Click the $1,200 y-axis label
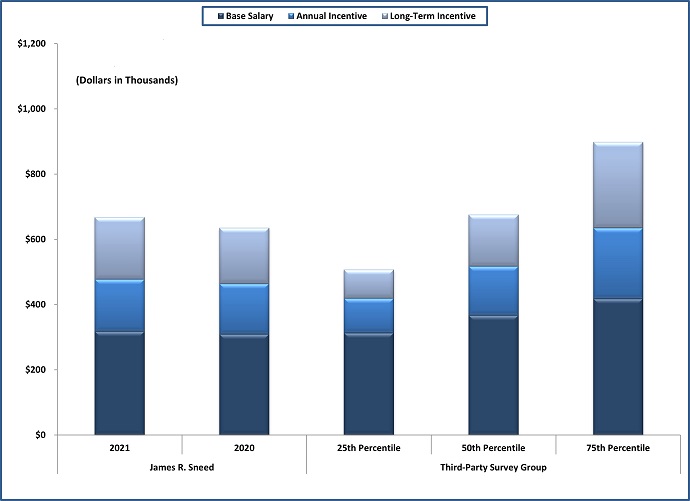The image size is (690, 501). coord(31,44)
